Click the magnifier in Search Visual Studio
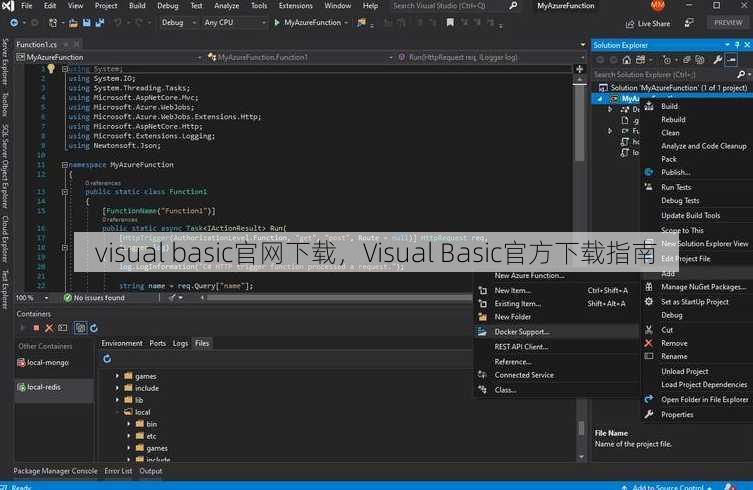The height and width of the screenshot is (490, 753). (x=513, y=6)
